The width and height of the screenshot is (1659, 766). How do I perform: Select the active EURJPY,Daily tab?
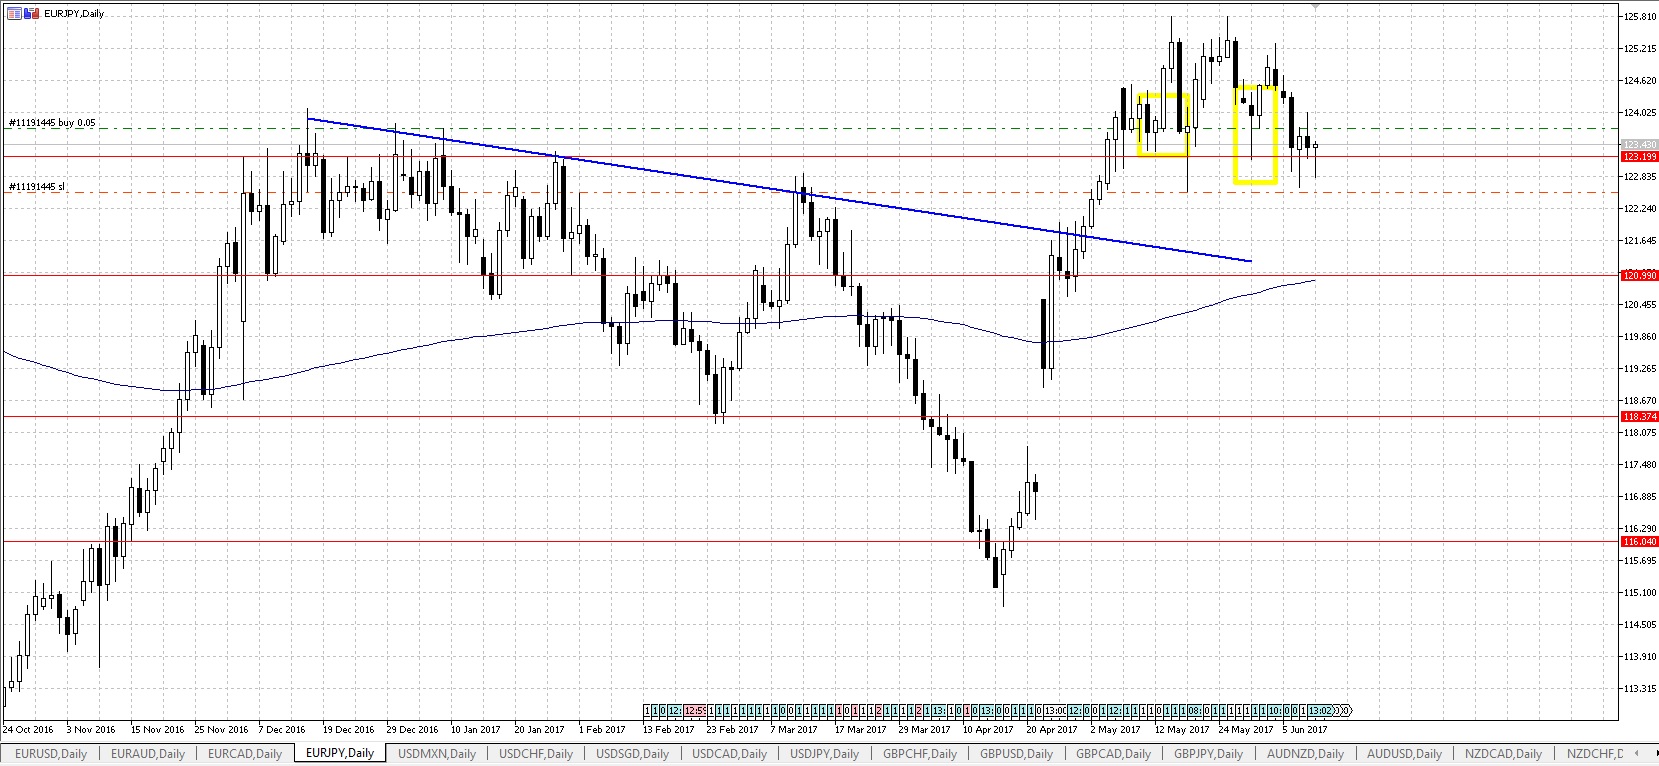[340, 753]
